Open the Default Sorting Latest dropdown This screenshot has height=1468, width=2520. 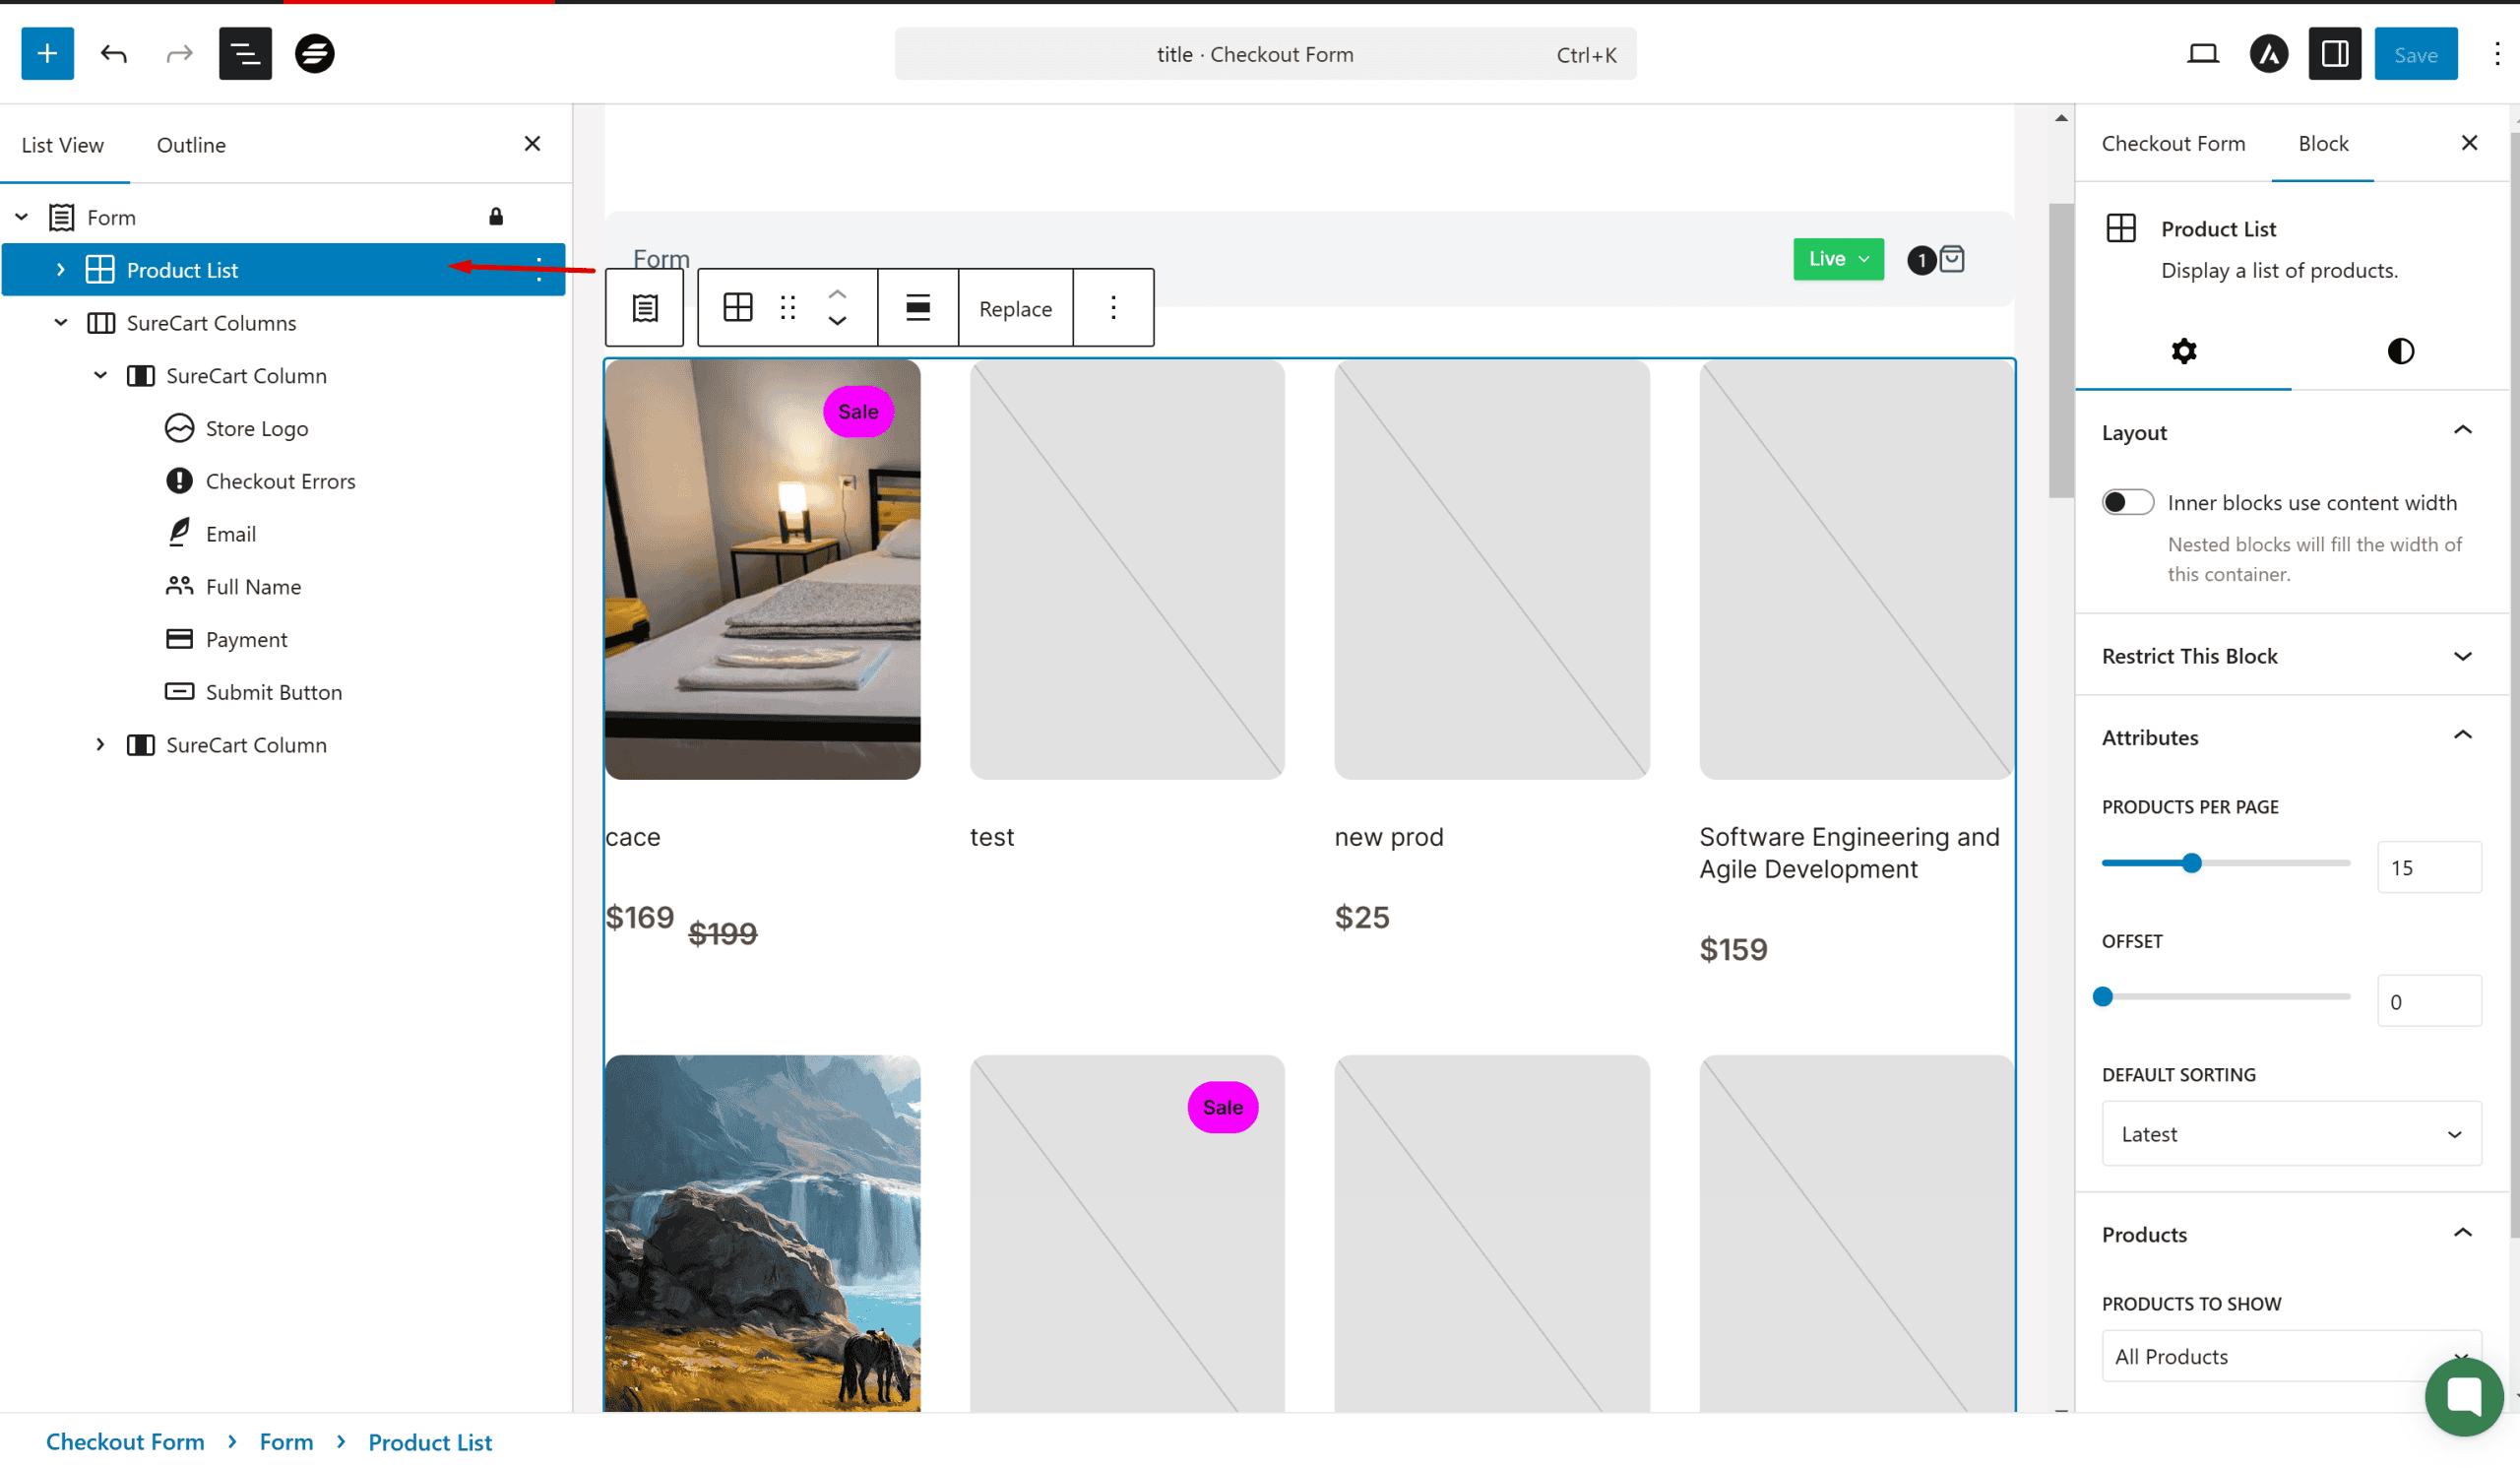tap(2290, 1134)
